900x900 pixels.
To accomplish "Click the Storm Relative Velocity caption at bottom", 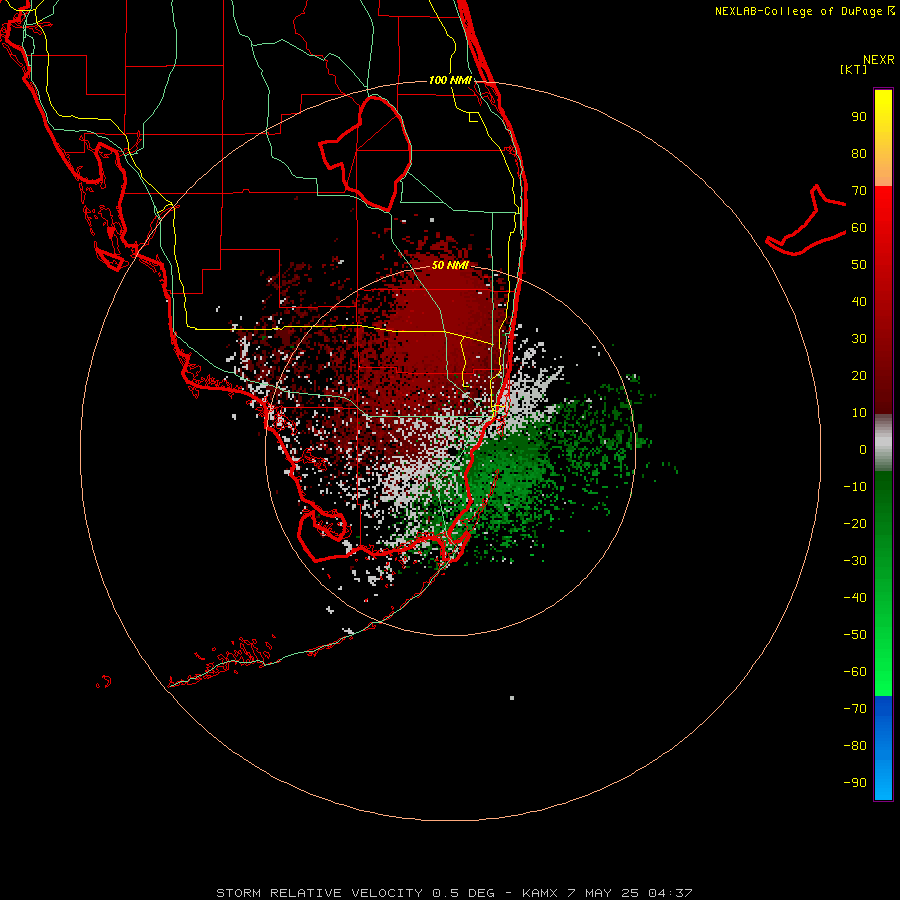I will (454, 893).
